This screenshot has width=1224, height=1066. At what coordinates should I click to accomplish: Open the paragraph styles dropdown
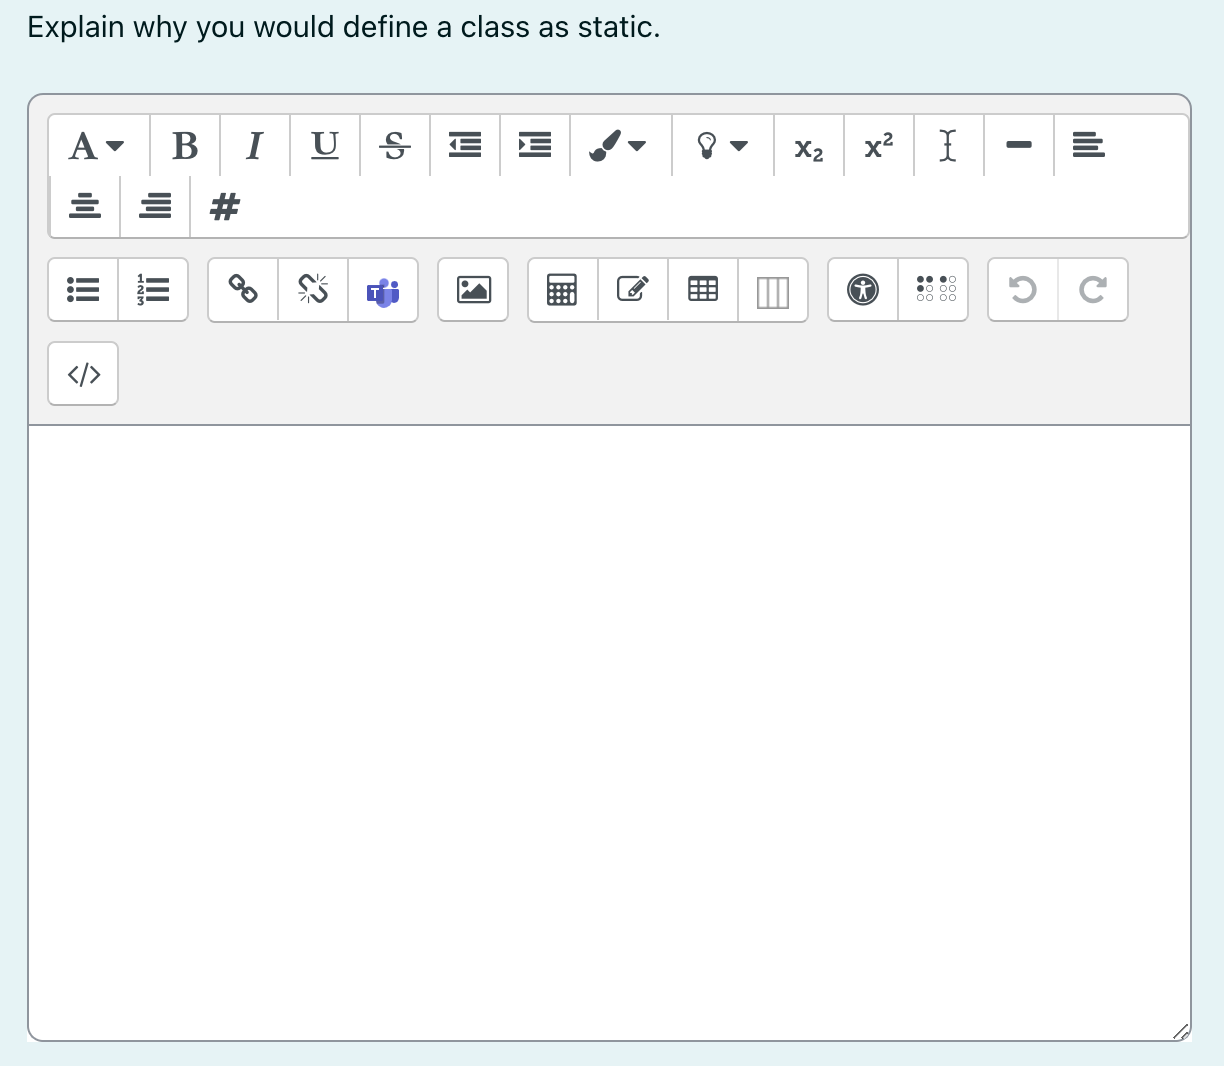(x=99, y=146)
